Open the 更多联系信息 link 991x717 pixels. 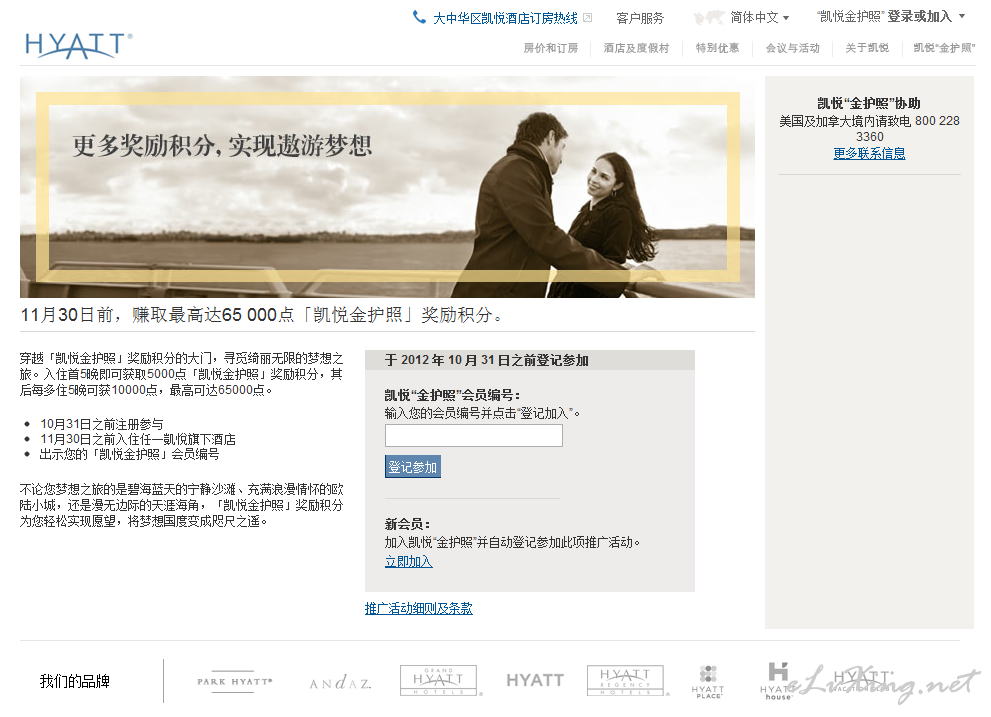(869, 154)
